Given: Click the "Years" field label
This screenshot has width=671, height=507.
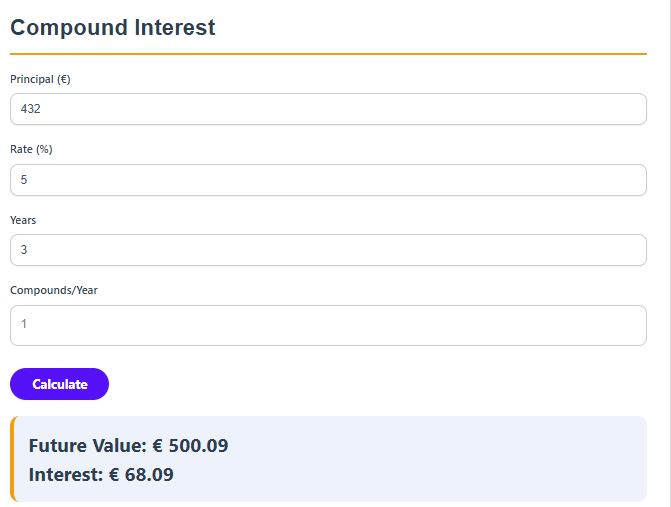Looking at the screenshot, I should tap(23, 220).
